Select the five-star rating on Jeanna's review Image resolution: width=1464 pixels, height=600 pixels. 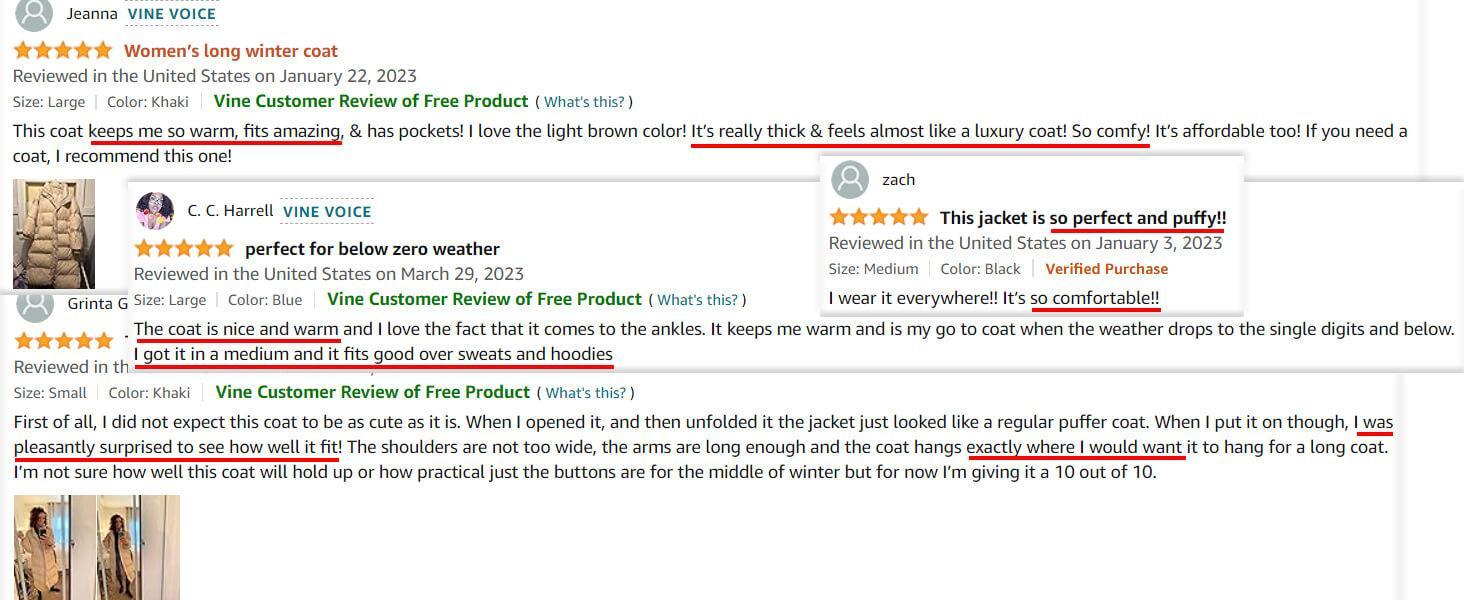coord(61,49)
